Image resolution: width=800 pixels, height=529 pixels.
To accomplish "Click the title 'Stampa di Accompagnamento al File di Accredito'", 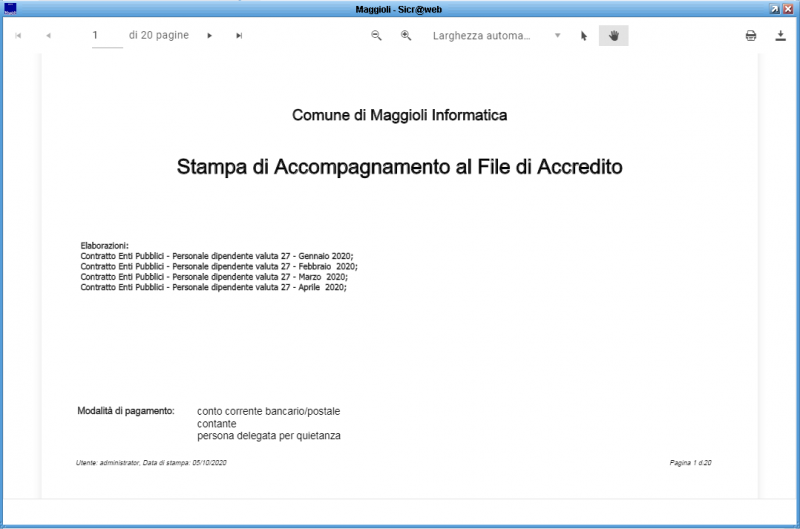I will (399, 167).
